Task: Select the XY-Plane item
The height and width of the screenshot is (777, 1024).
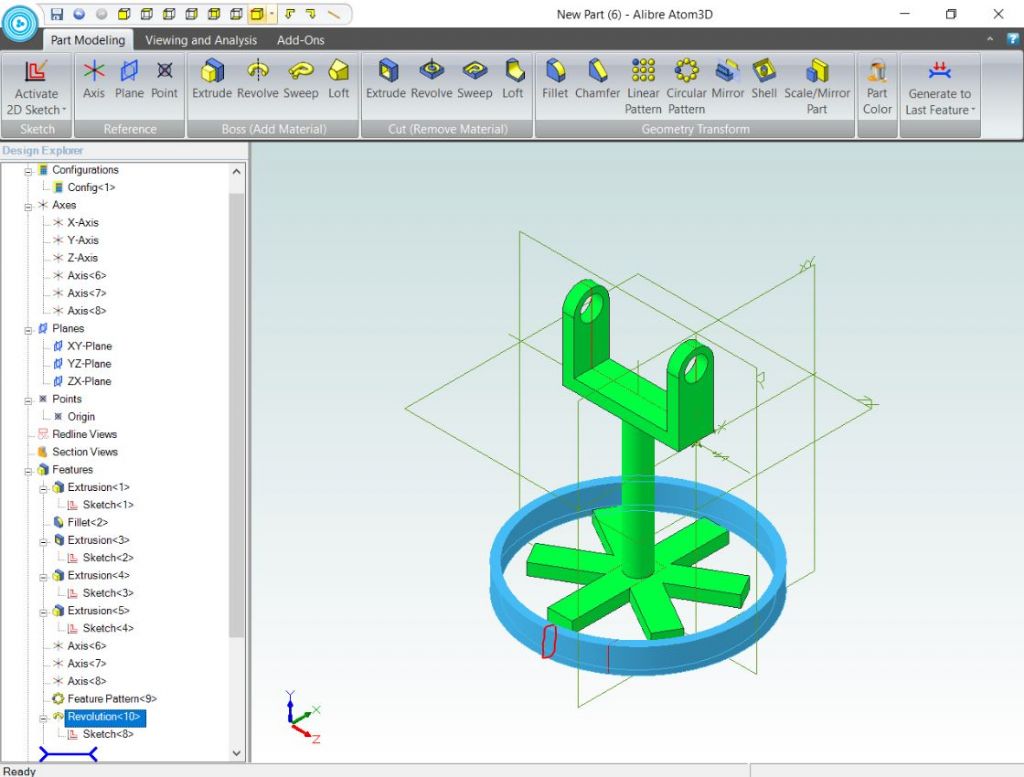Action: pyautogui.click(x=89, y=346)
